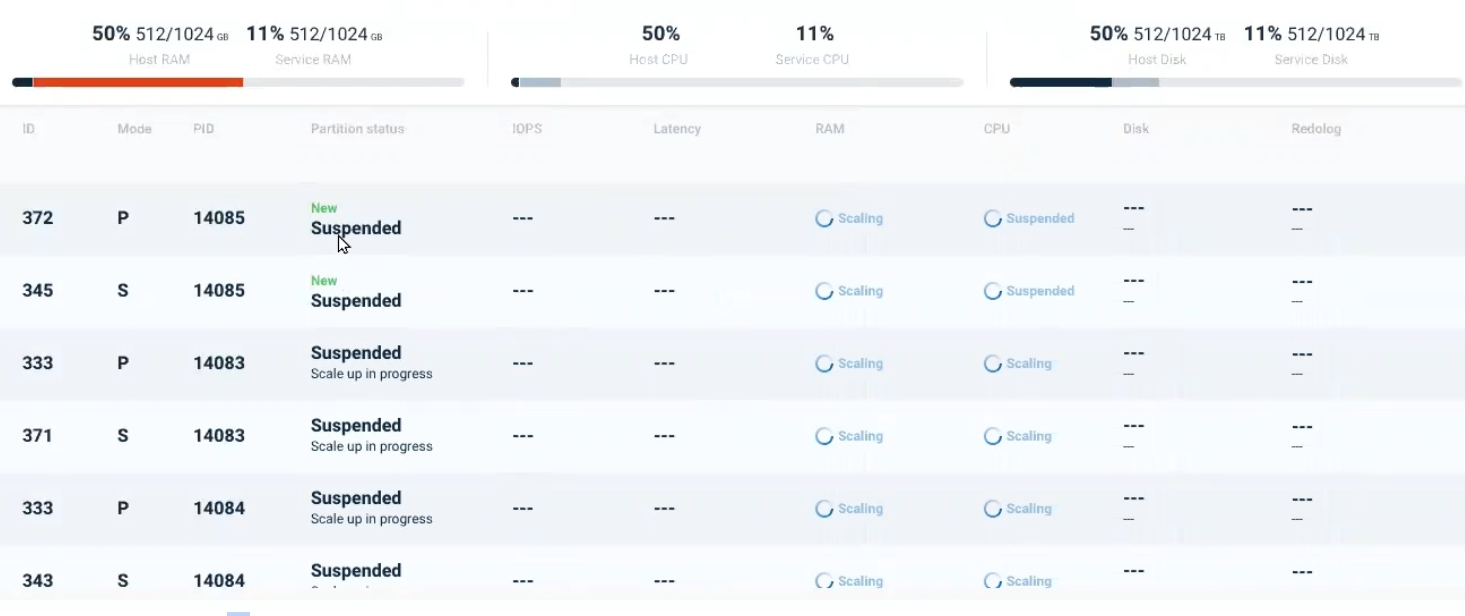
Task: Open the Suspended status of partition 345
Action: click(x=356, y=300)
